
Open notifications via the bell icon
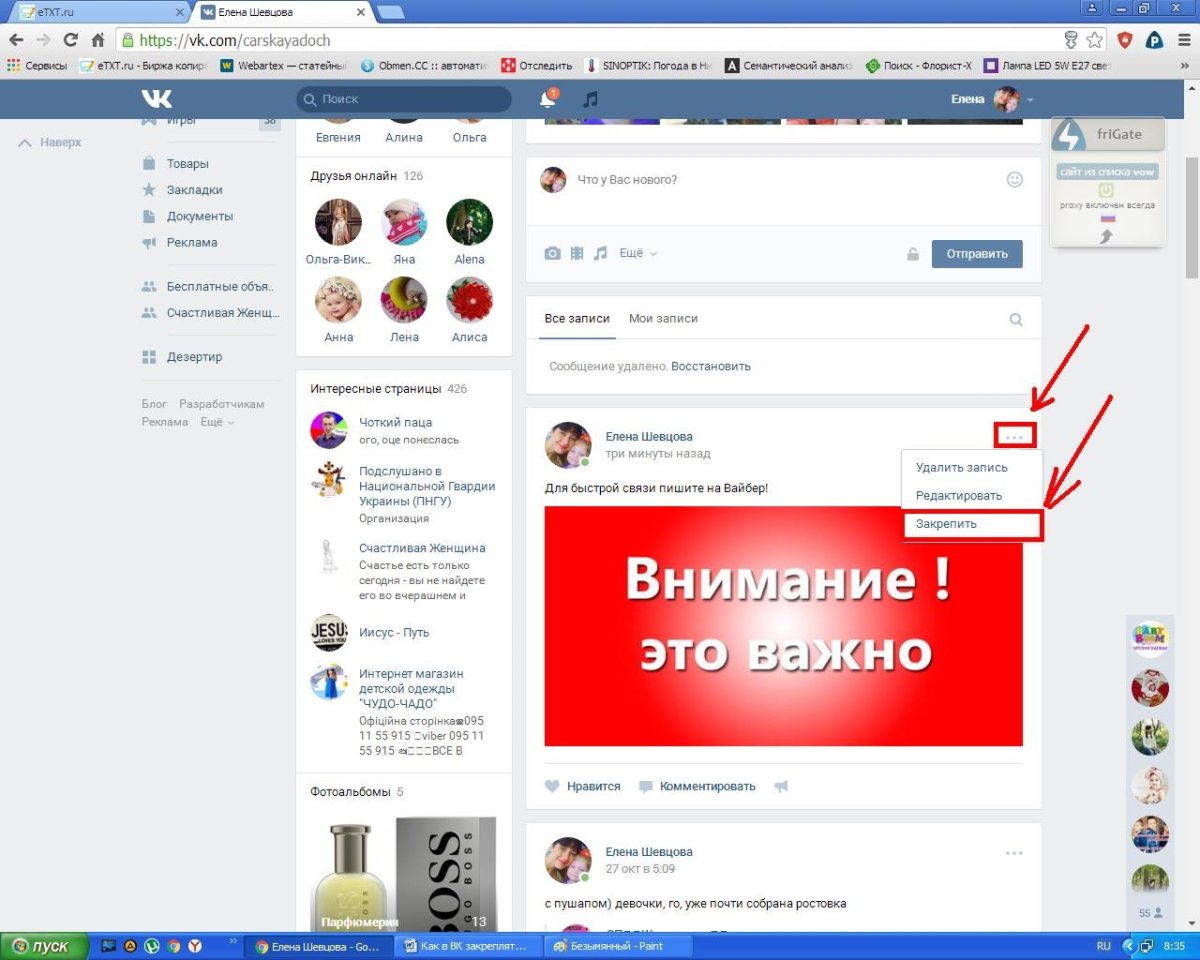547,99
